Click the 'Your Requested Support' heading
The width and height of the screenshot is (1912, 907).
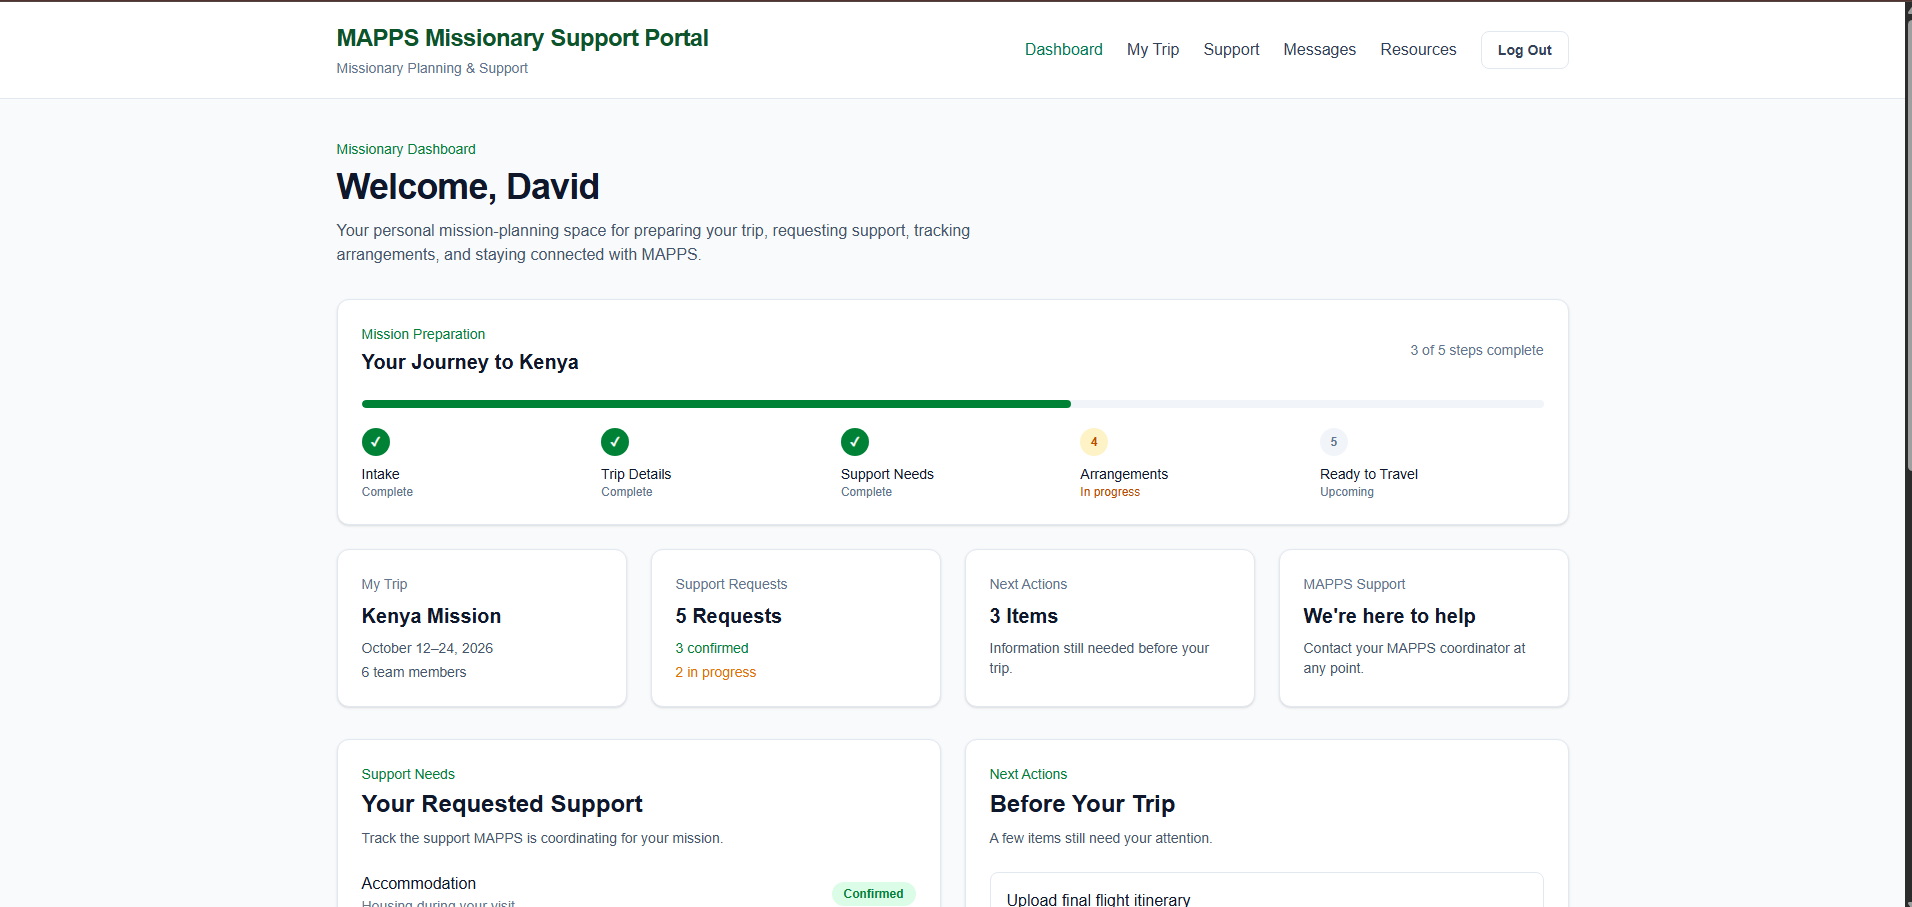[x=502, y=804]
